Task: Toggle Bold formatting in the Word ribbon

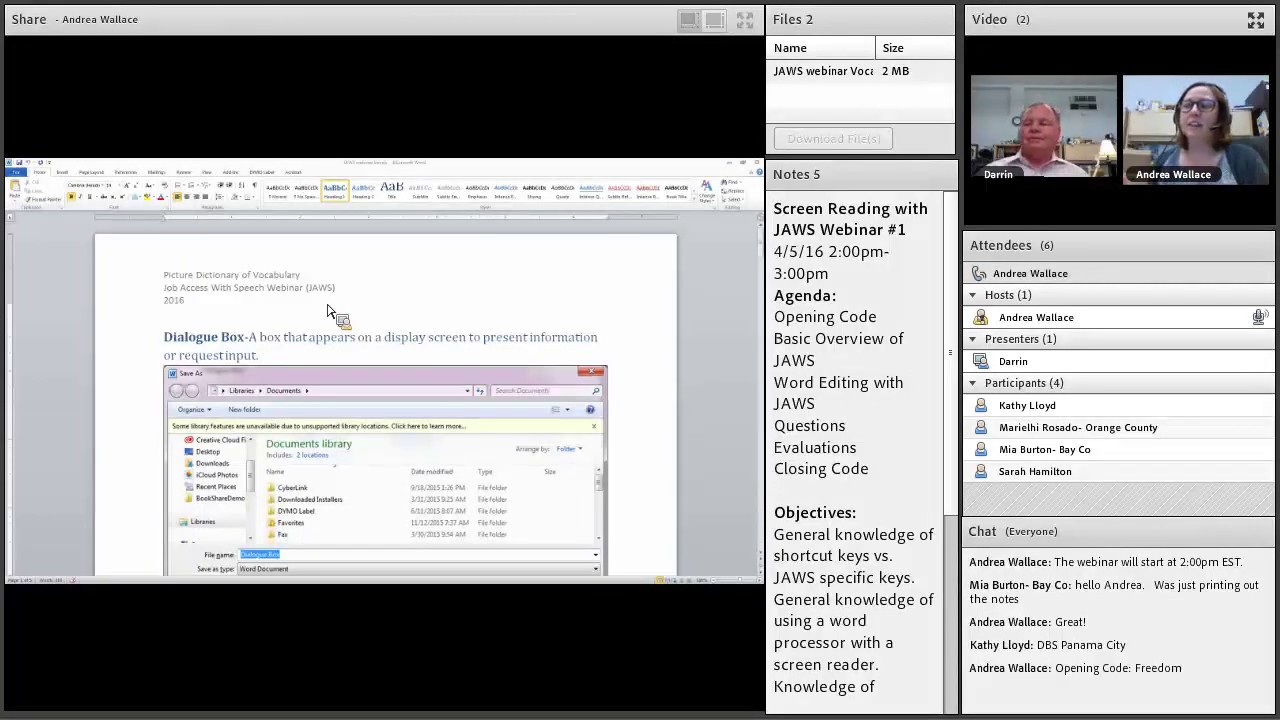Action: click(72, 197)
